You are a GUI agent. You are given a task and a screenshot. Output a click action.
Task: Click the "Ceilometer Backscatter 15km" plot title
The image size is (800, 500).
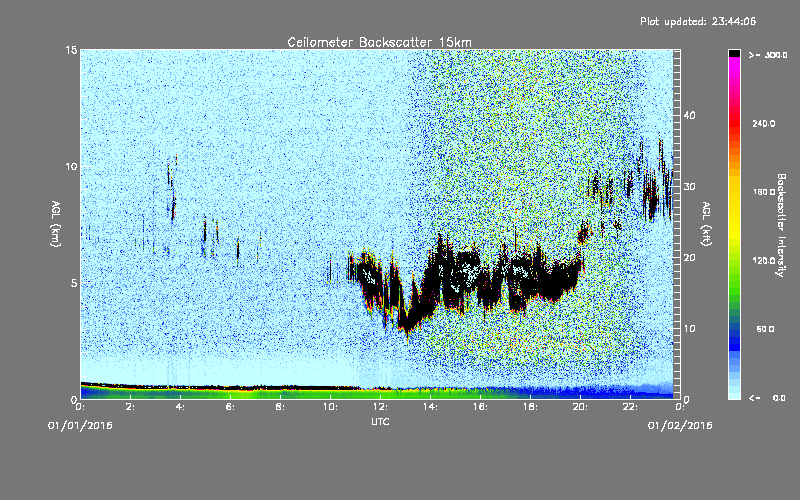click(379, 42)
